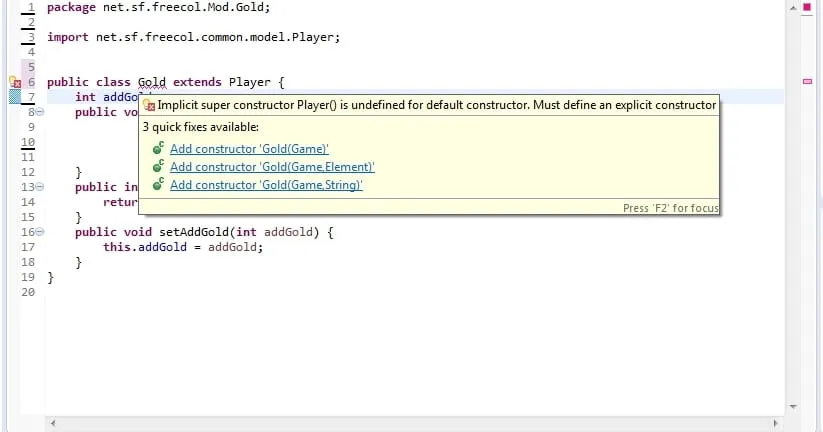Screen dimensions: 823x432
Task: Click the '3 quick fixes available:' label
Action: point(201,127)
